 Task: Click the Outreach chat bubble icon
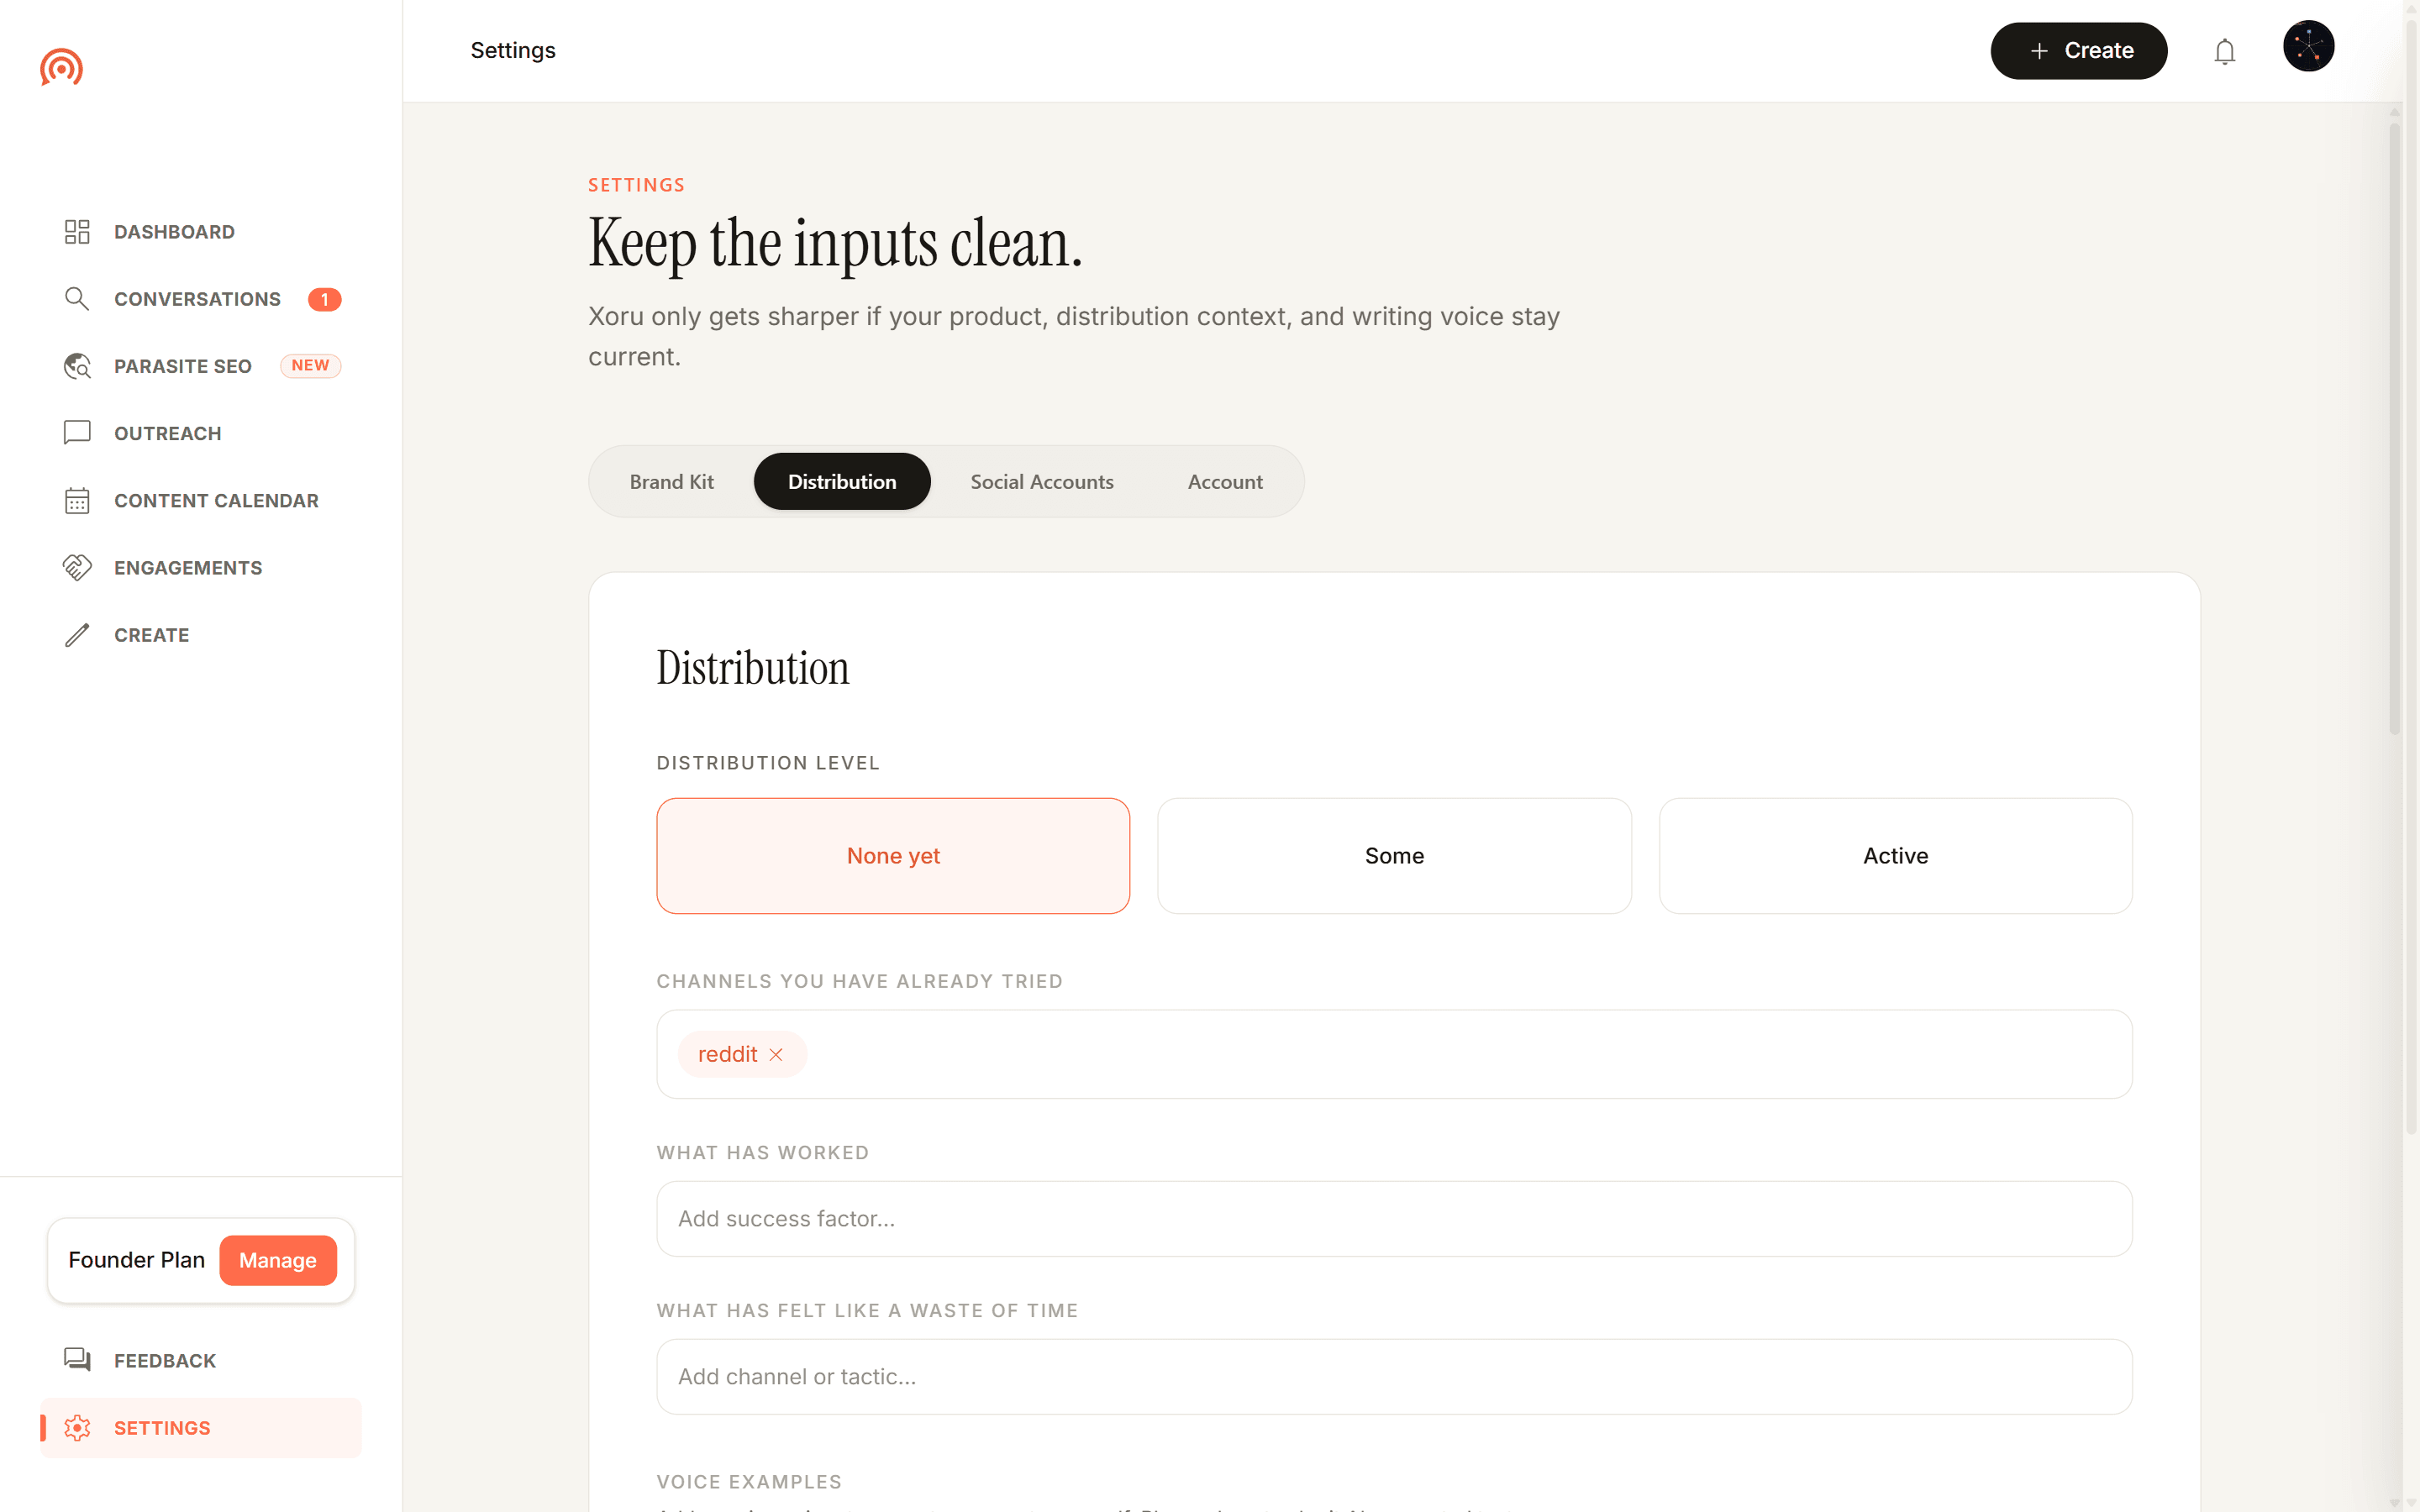click(77, 433)
